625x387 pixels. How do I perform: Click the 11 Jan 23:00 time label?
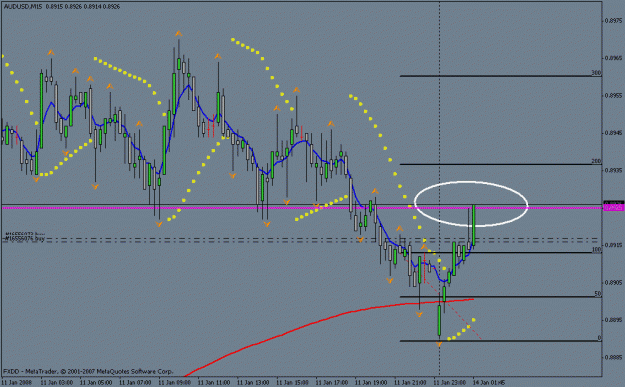coord(450,383)
